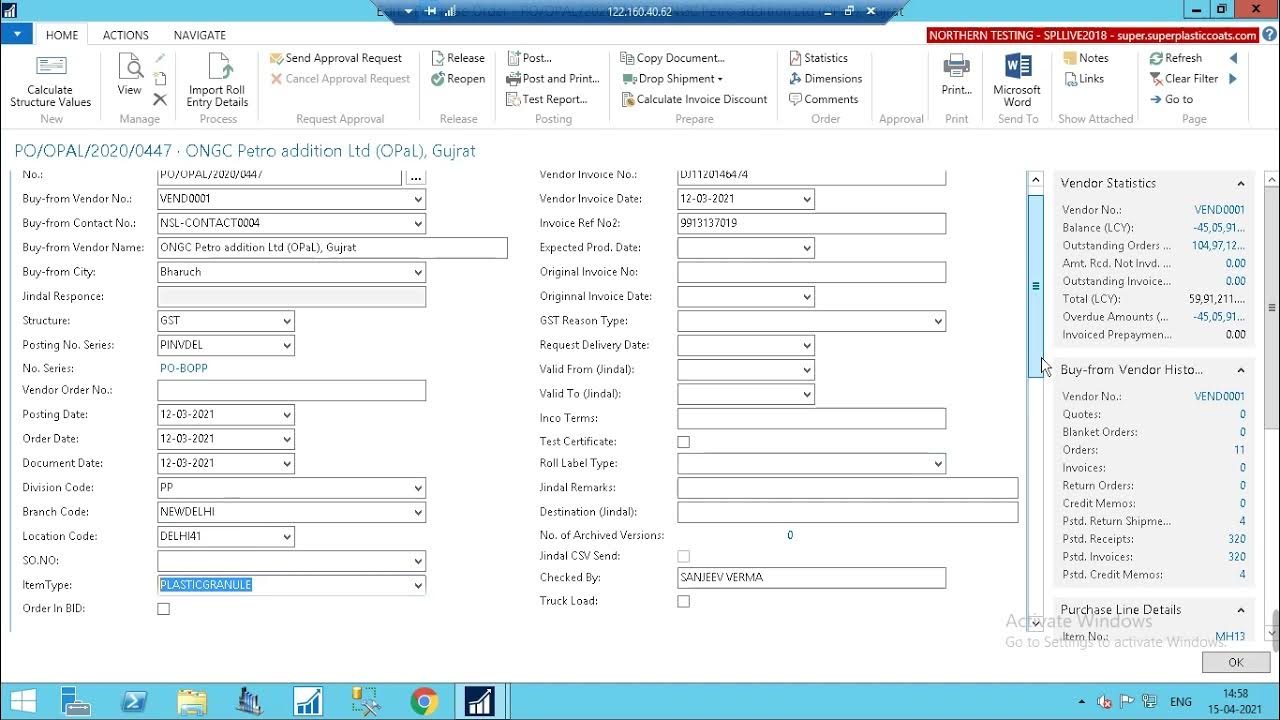Screen dimensions: 1280x720
Task: Open File Explorer from the taskbar
Action: tap(191, 702)
